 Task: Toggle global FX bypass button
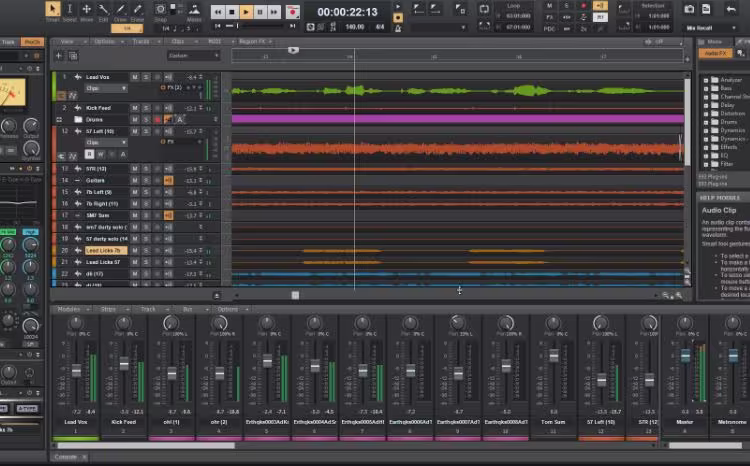[550, 17]
